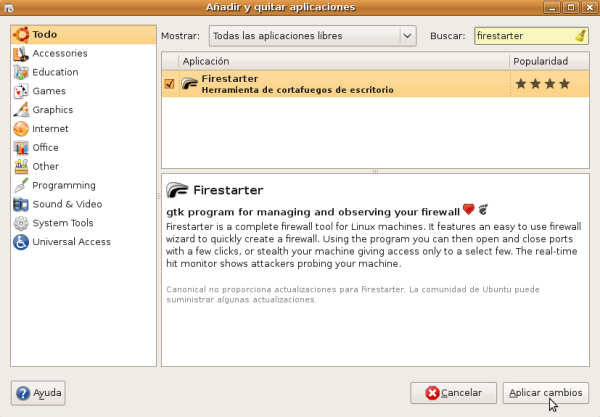Viewport: 600px width, 417px height.
Task: Uncheck the Firestarter install checkbox
Action: click(x=169, y=84)
